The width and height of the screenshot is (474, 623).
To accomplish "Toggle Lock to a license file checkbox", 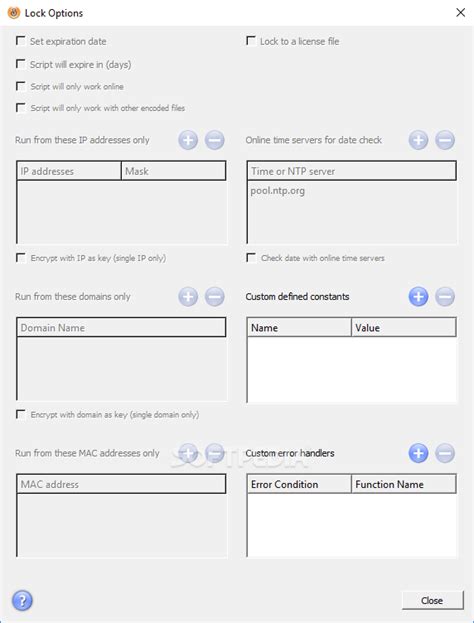I will click(251, 41).
